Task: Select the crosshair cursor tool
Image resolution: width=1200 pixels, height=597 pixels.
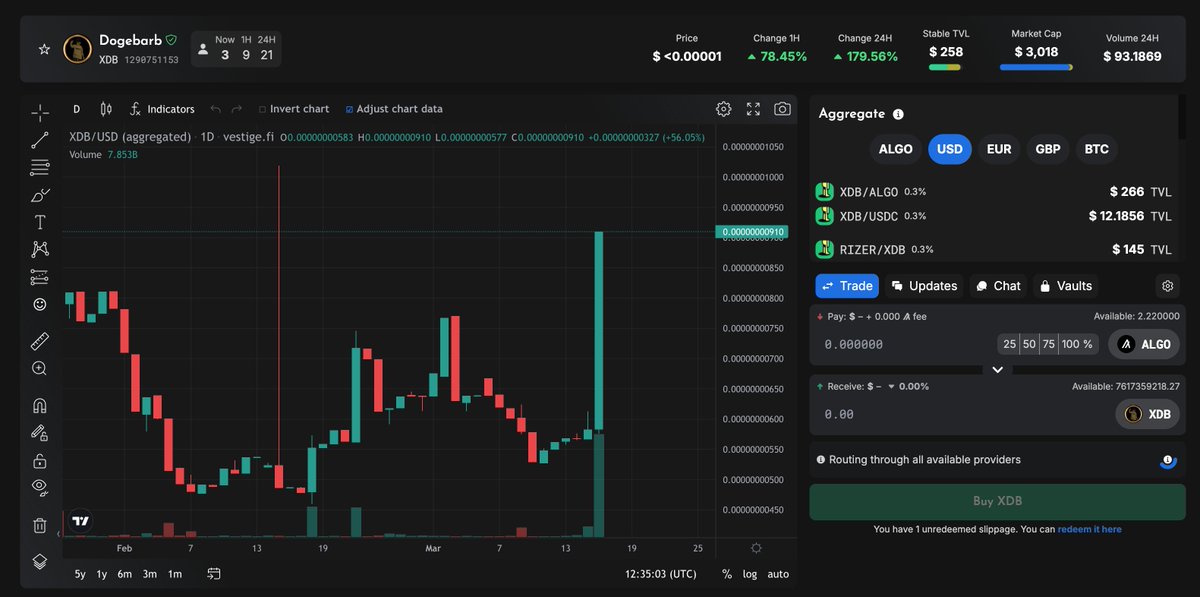Action: (x=39, y=112)
